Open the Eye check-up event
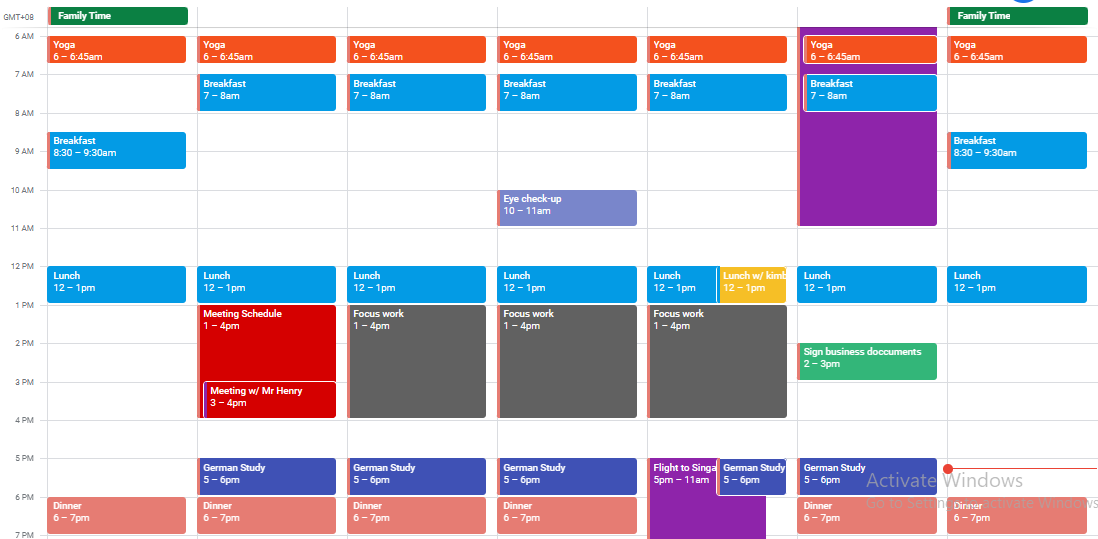Image resolution: width=1098 pixels, height=539 pixels. pyautogui.click(x=567, y=207)
